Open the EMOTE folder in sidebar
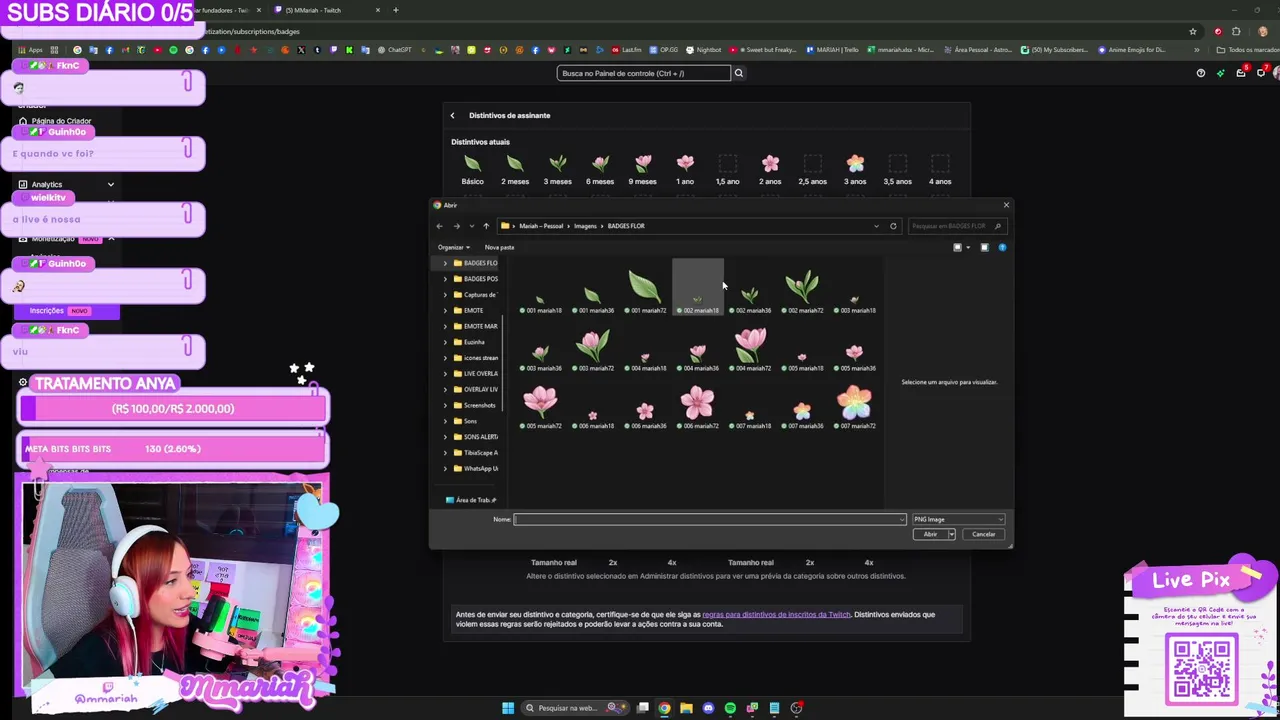1280x720 pixels. tap(473, 310)
